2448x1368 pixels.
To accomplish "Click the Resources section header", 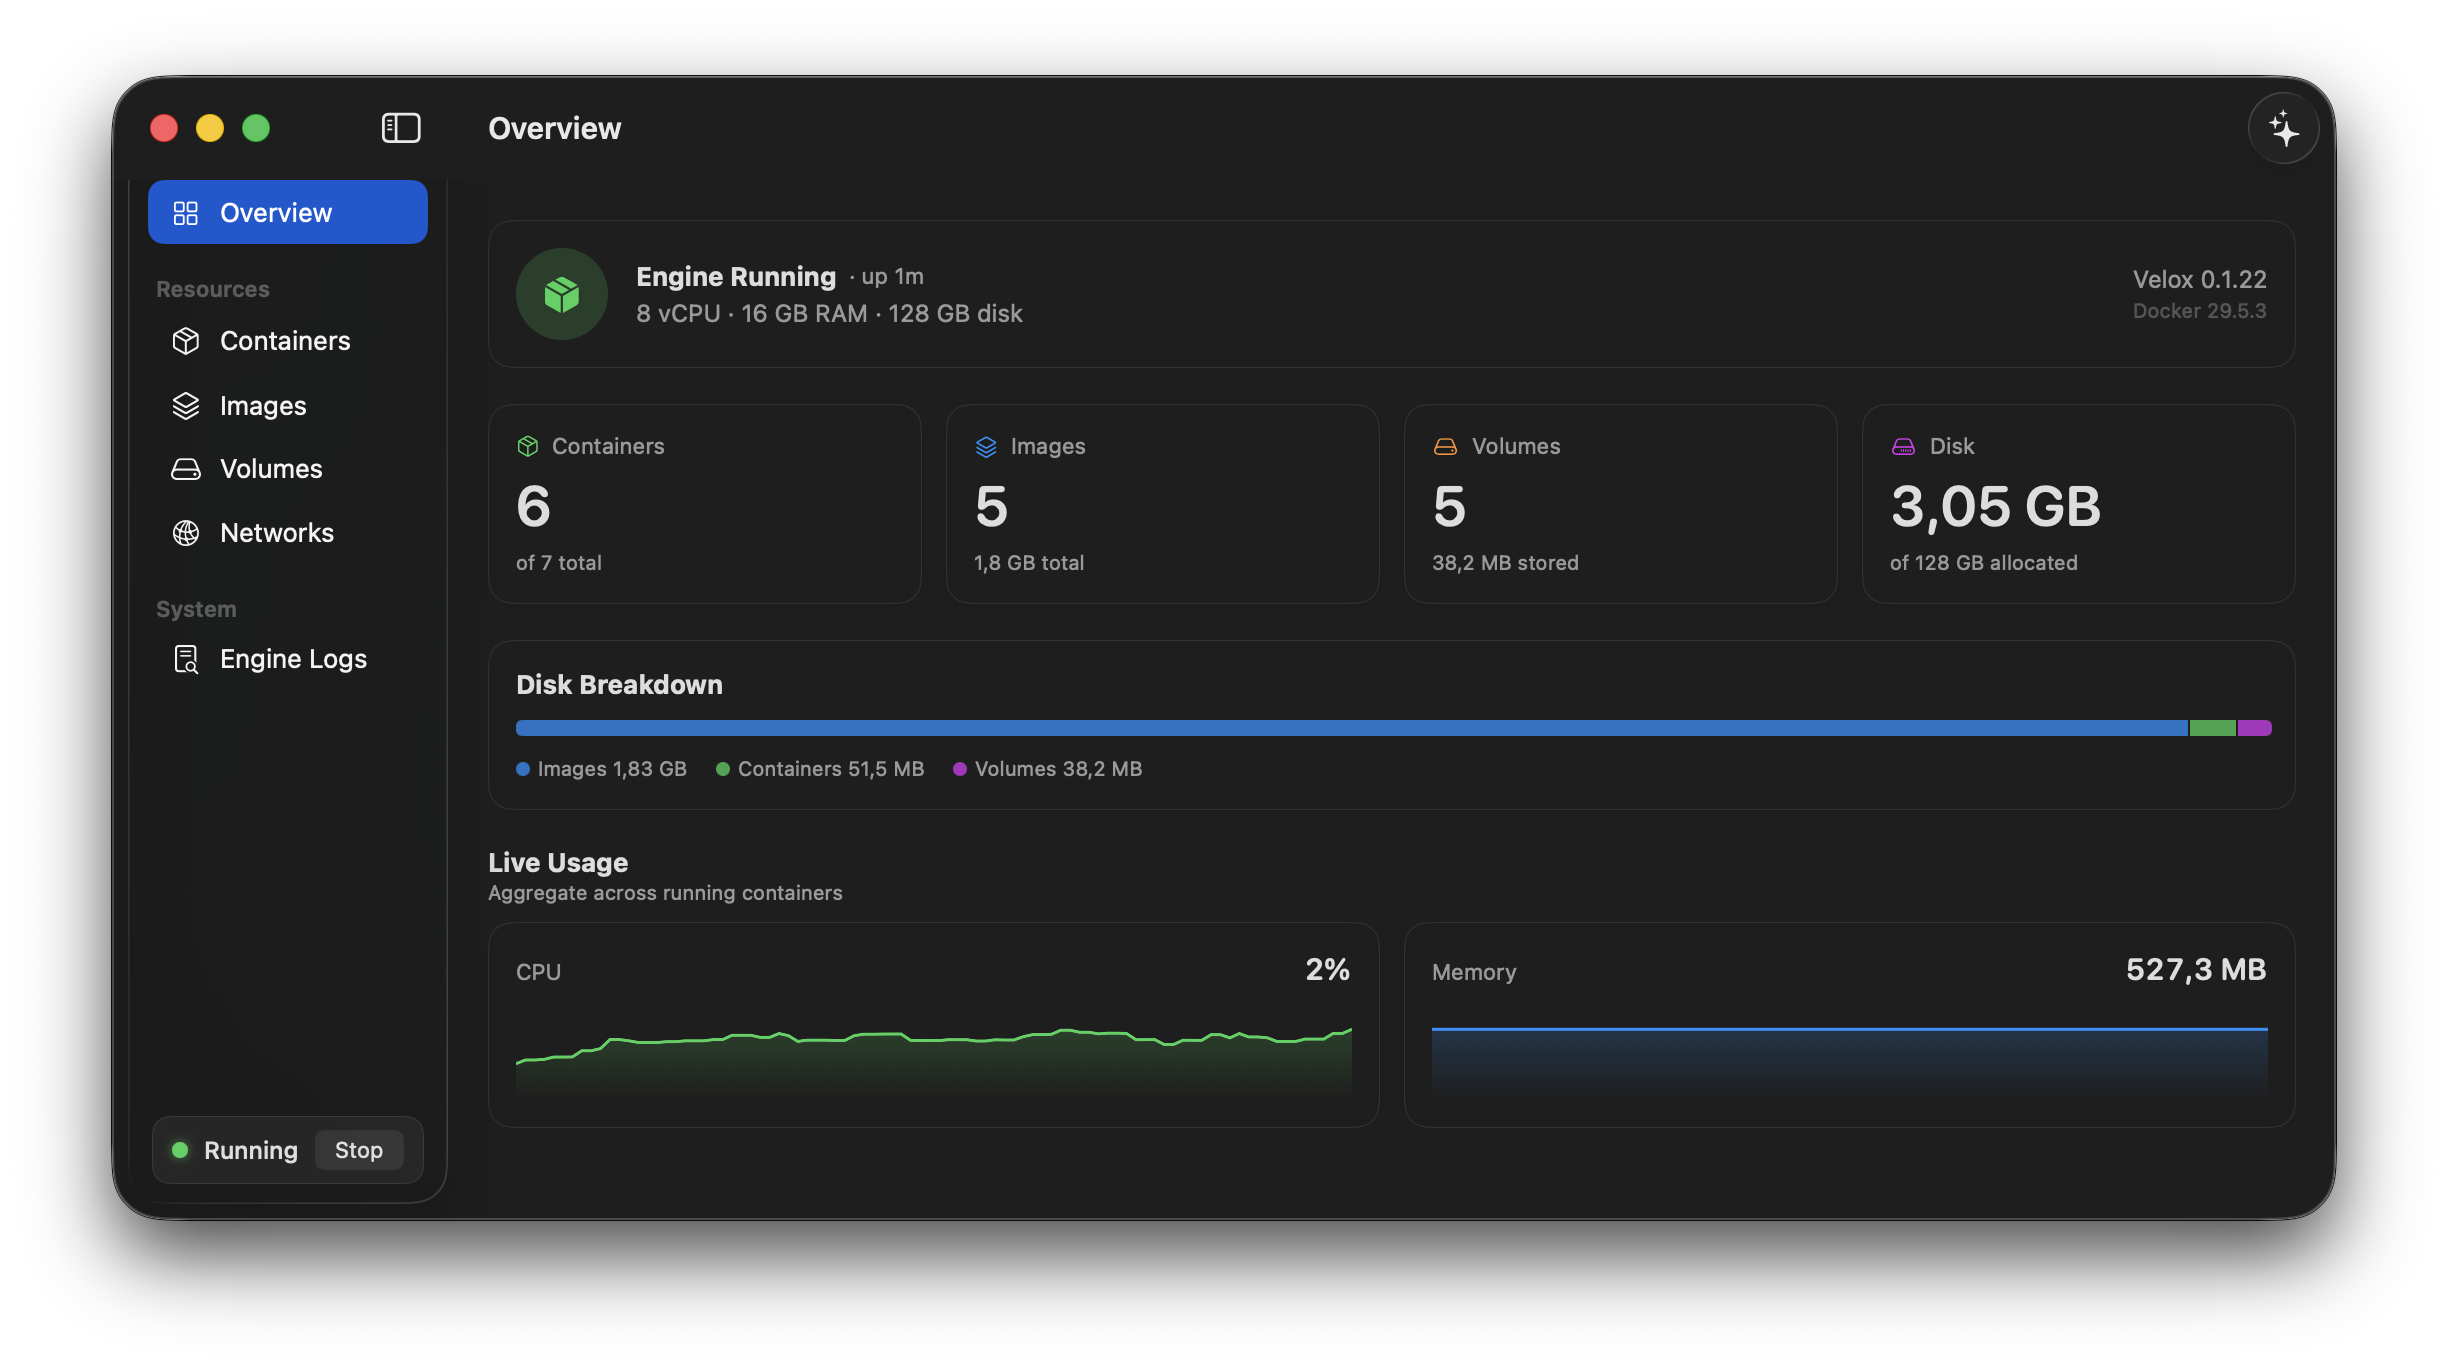I will (213, 289).
